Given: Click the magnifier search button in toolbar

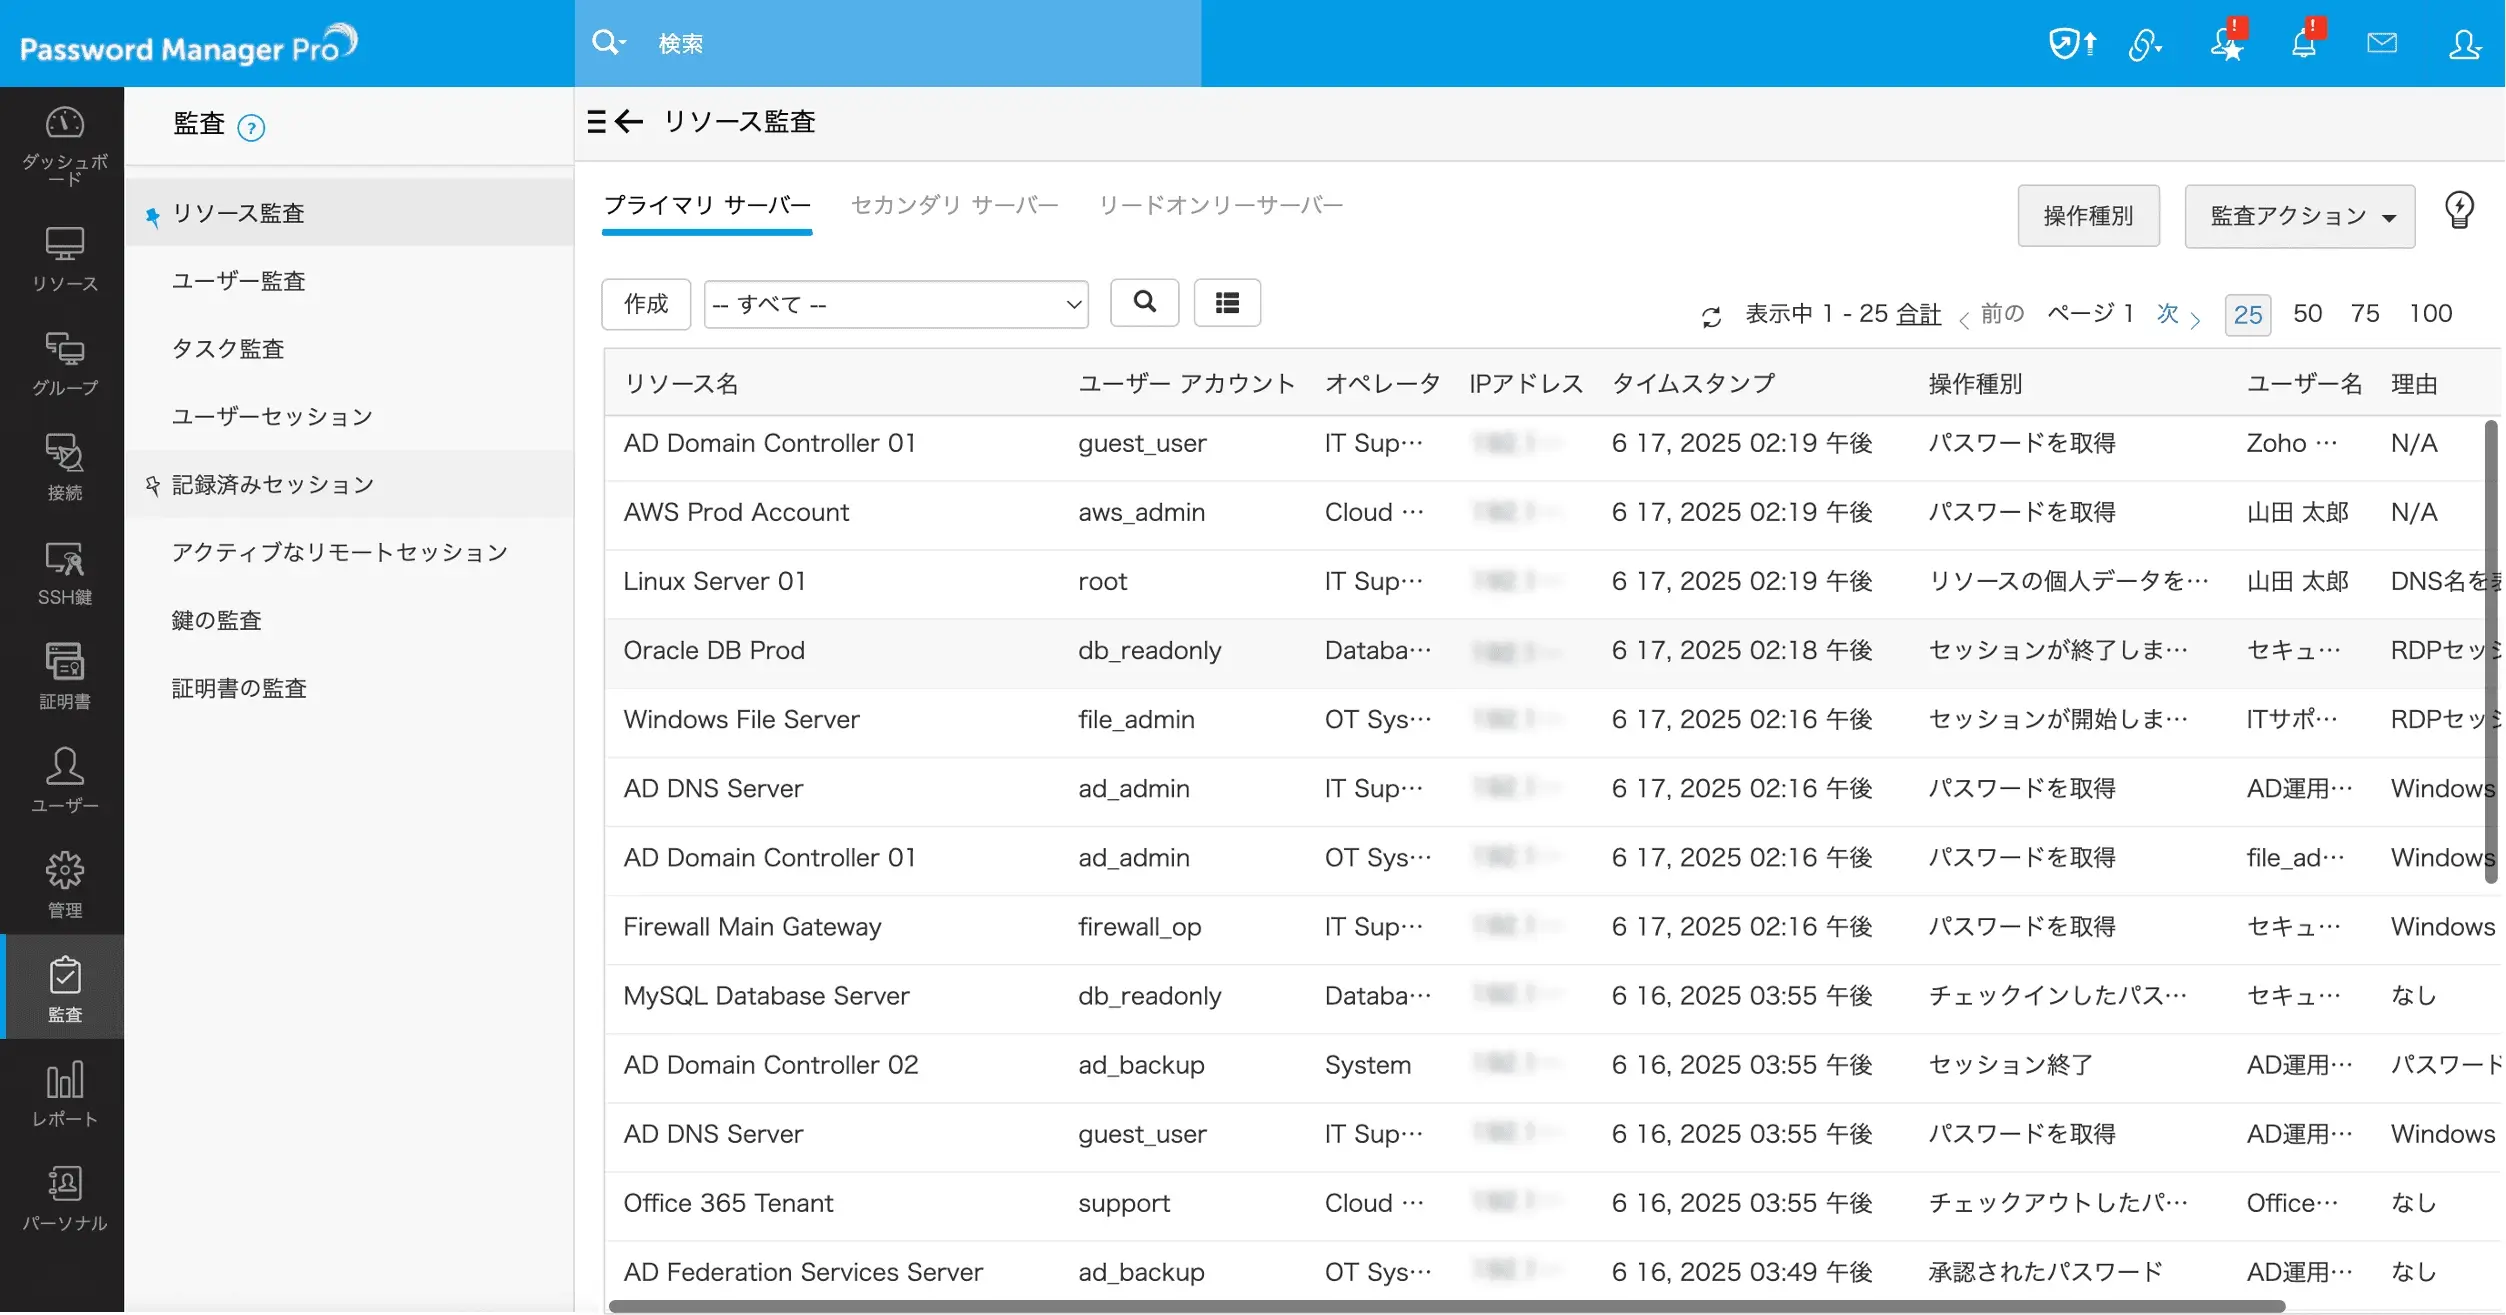Looking at the screenshot, I should point(1145,302).
